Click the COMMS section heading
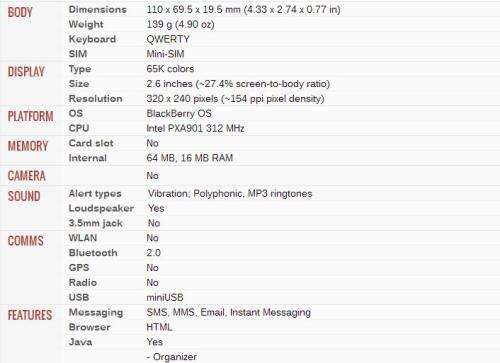Screen dimensions: 500x363 (x=26, y=241)
